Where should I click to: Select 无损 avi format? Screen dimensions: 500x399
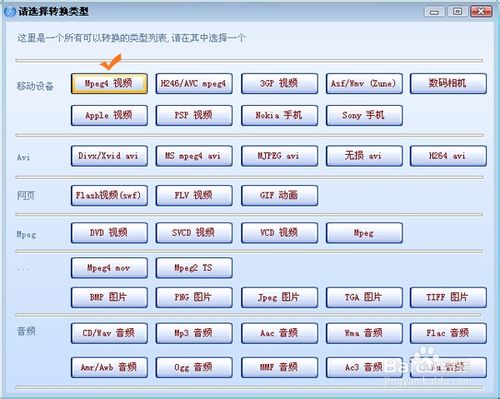tap(364, 156)
